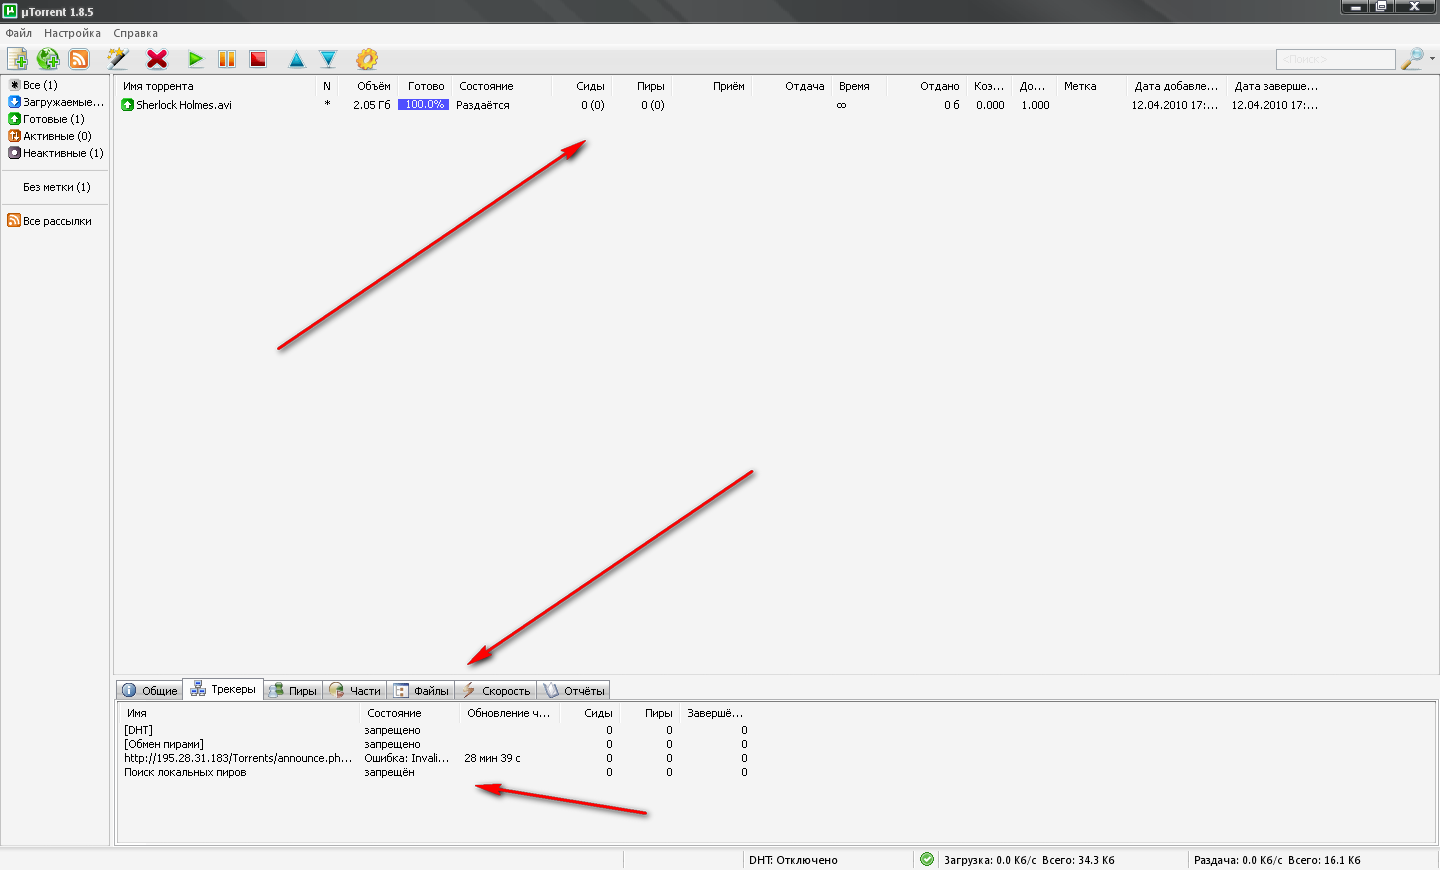The width and height of the screenshot is (1440, 870).
Task: Switch to the Части tab
Action: 355,691
